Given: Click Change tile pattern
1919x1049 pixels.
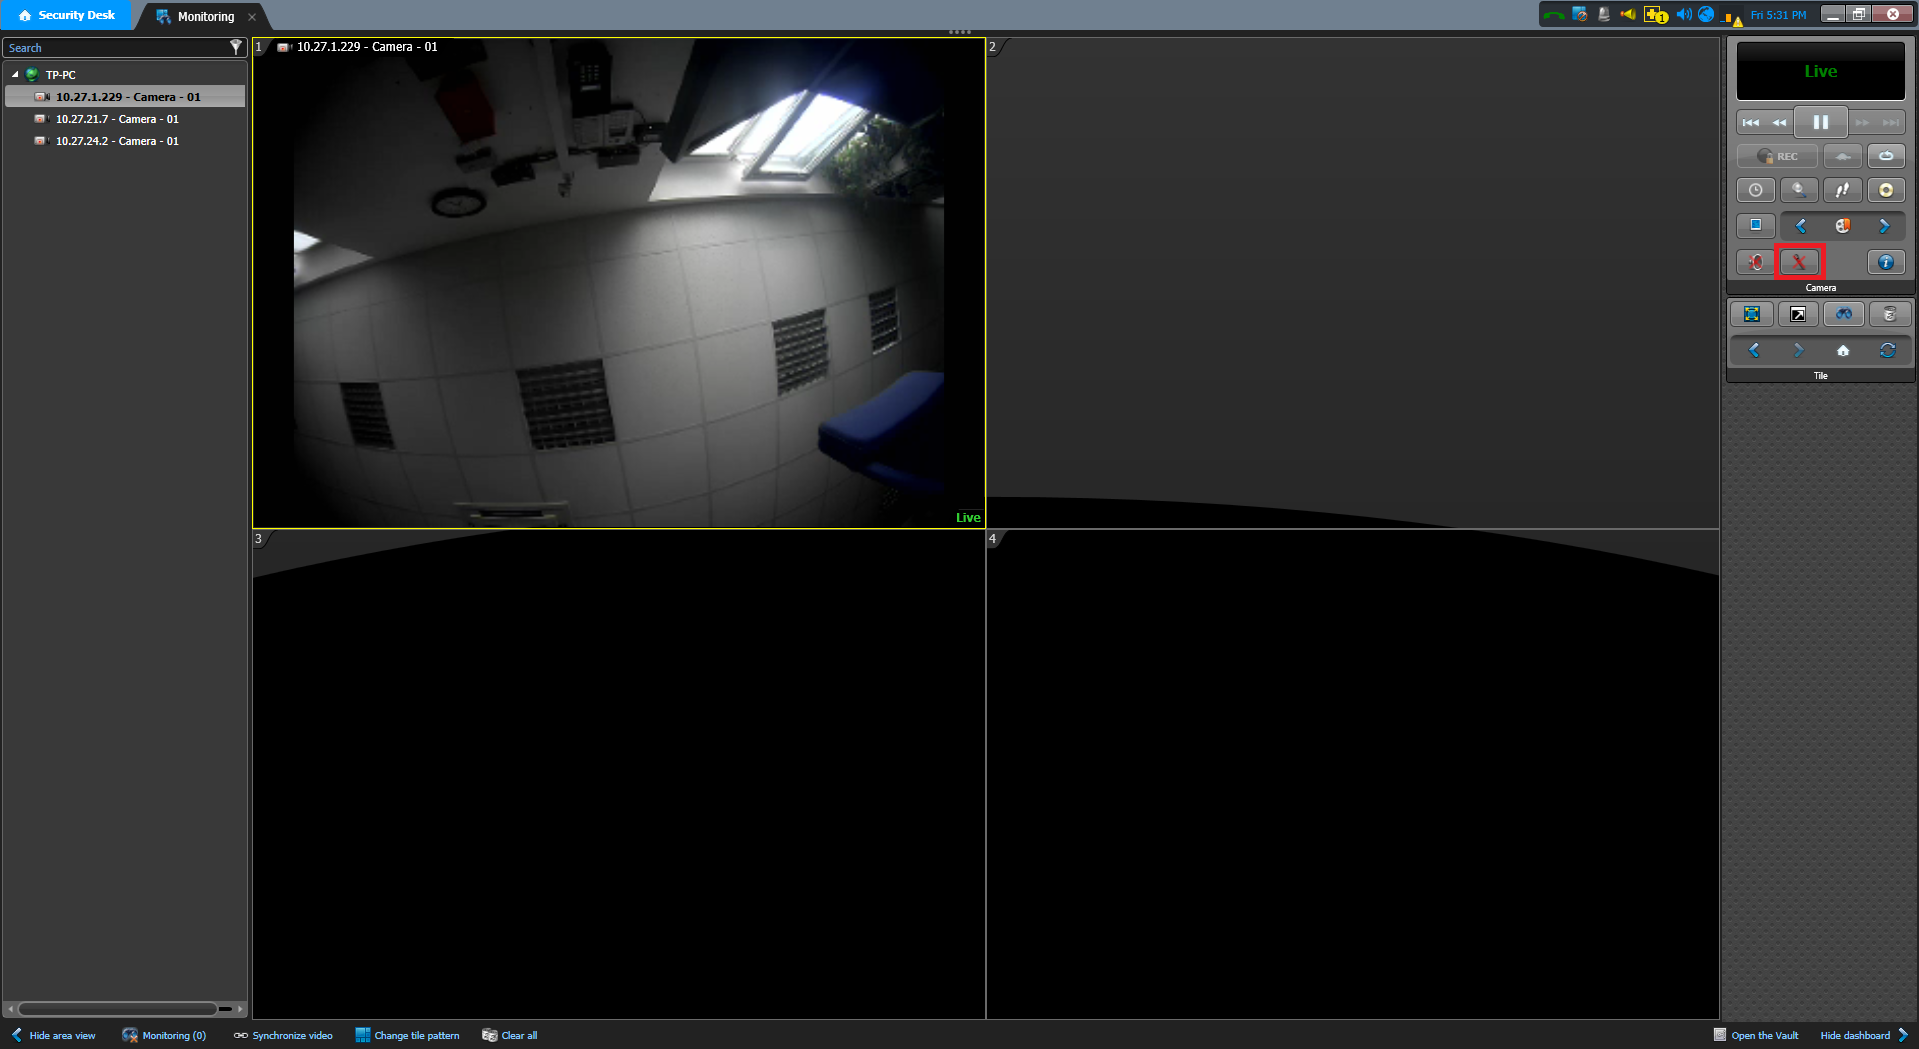Looking at the screenshot, I should coord(408,1035).
